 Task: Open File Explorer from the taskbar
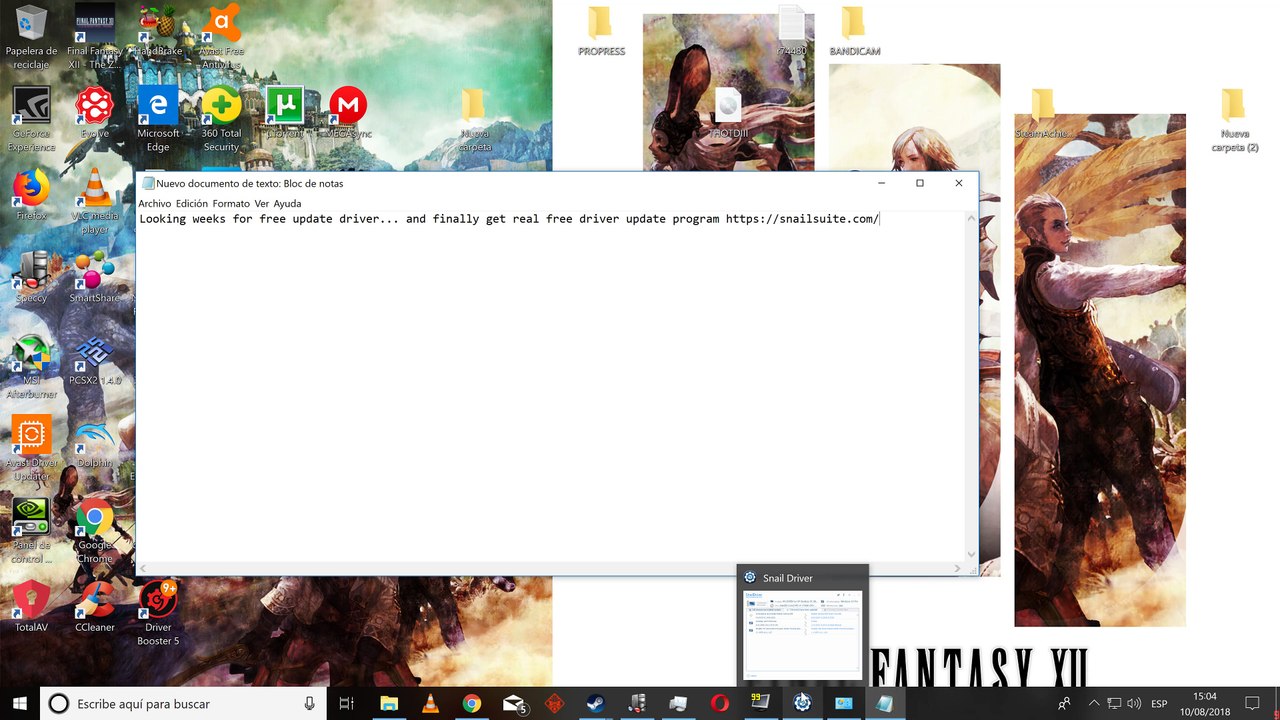coord(388,703)
